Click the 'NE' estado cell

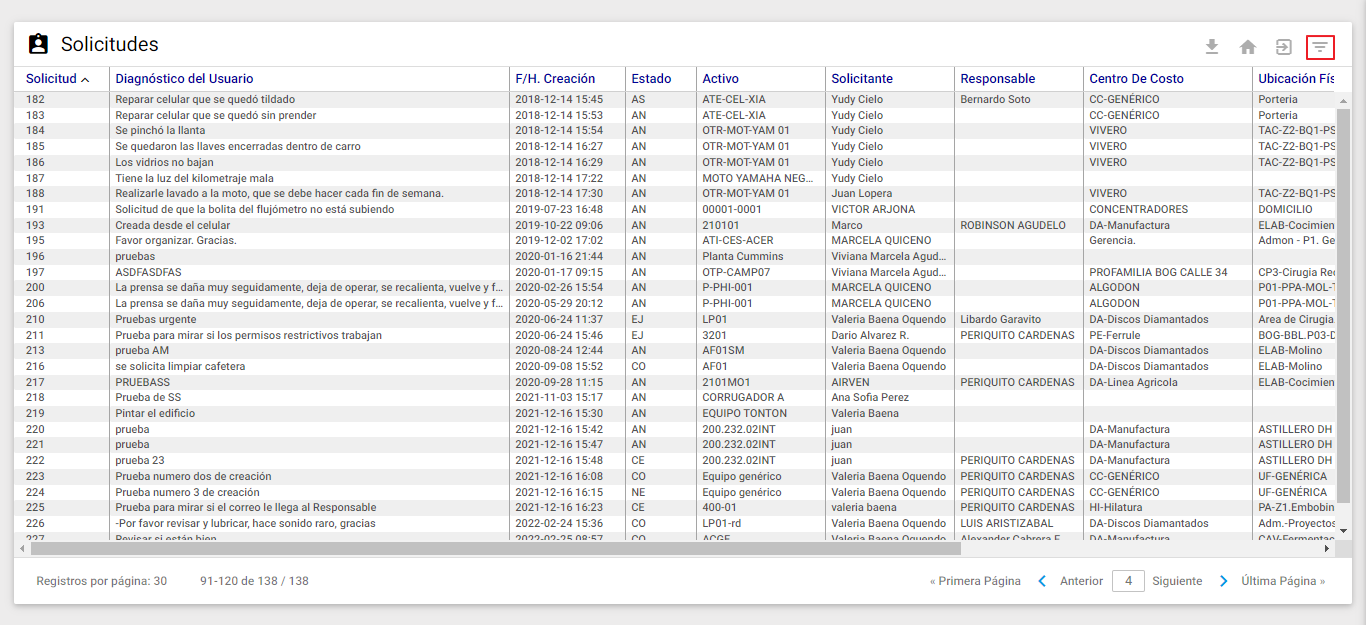coord(638,492)
